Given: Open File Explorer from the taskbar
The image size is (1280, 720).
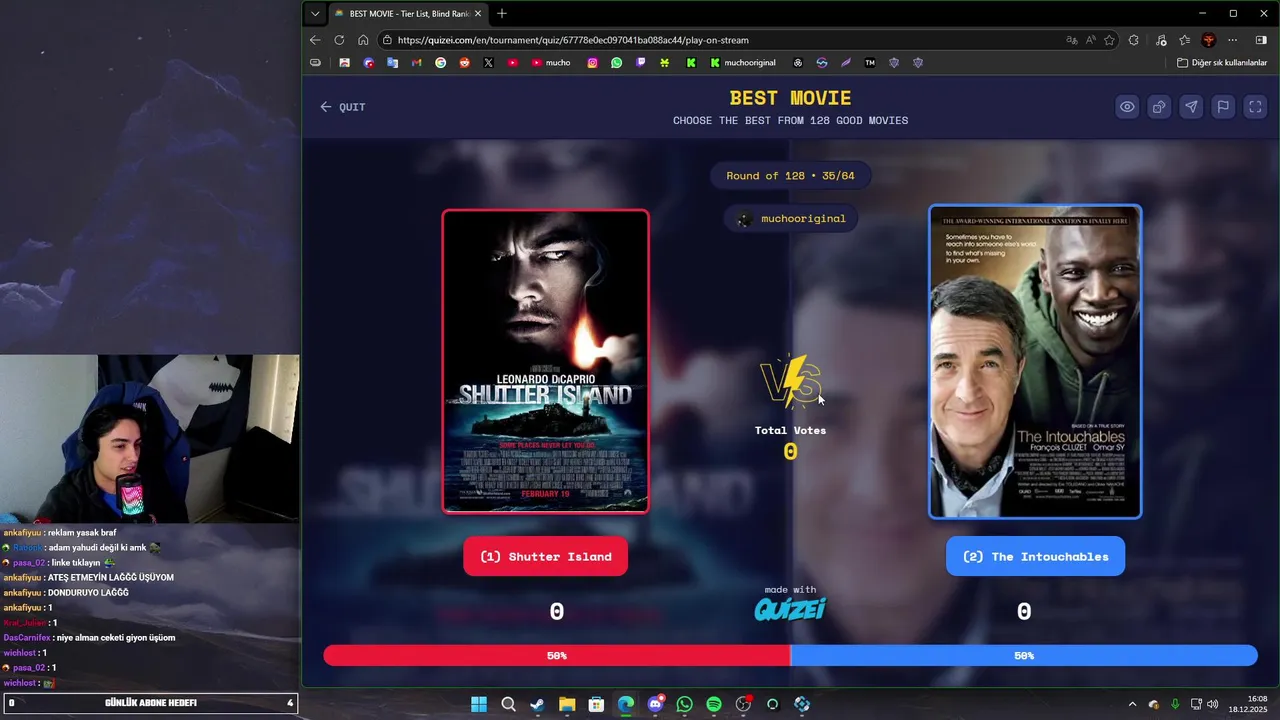Looking at the screenshot, I should coord(567,704).
